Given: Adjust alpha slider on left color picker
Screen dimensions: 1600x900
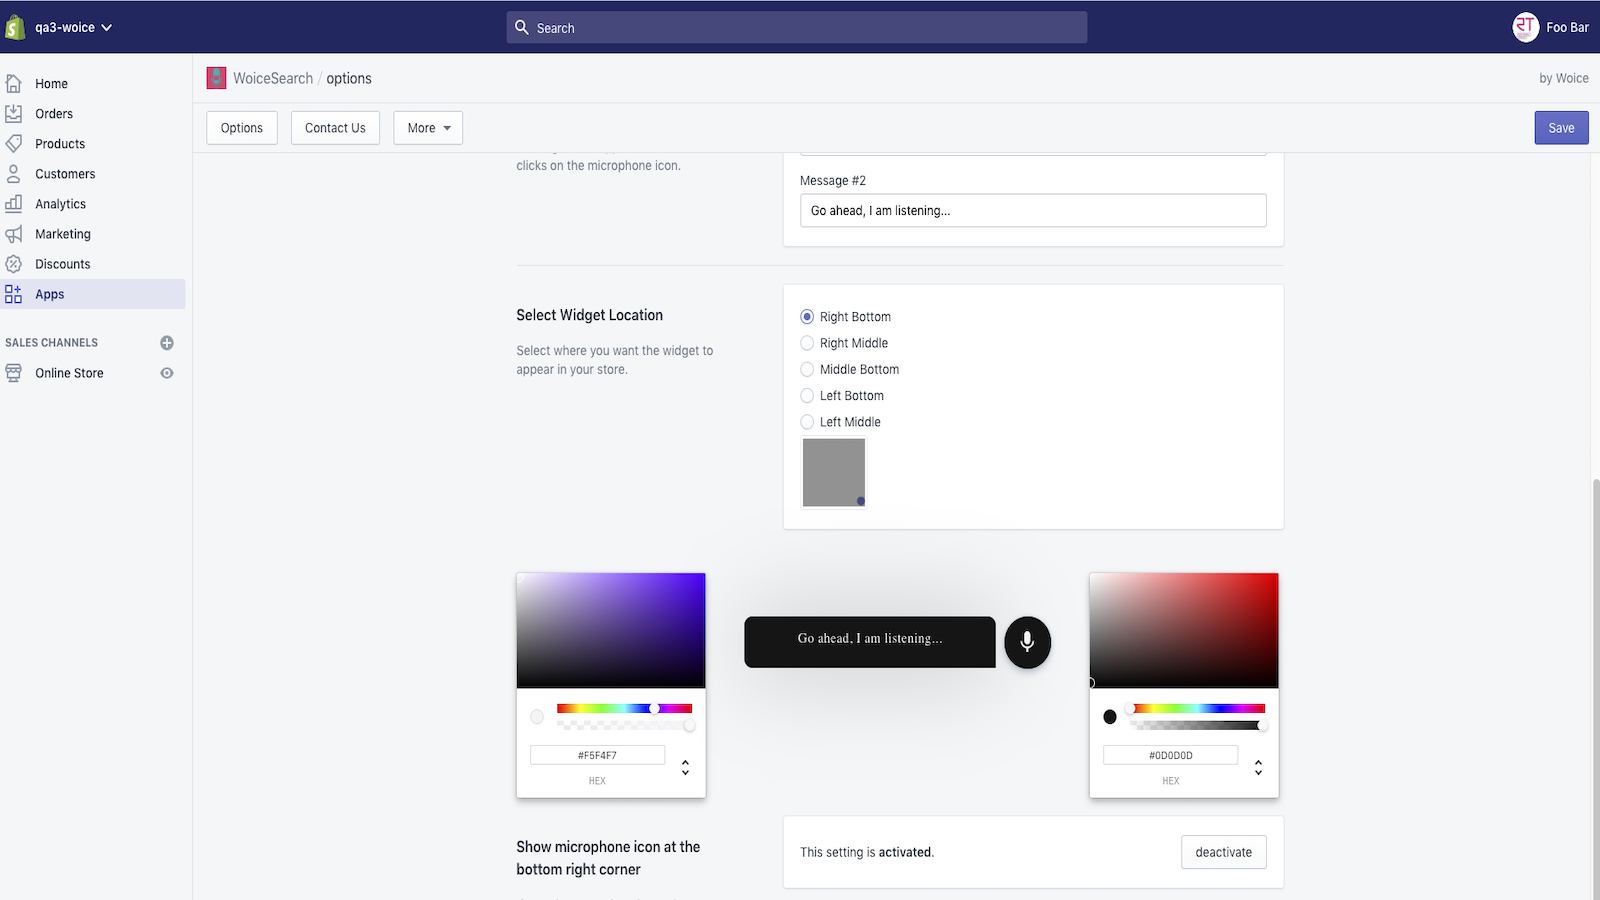Looking at the screenshot, I should pos(624,725).
